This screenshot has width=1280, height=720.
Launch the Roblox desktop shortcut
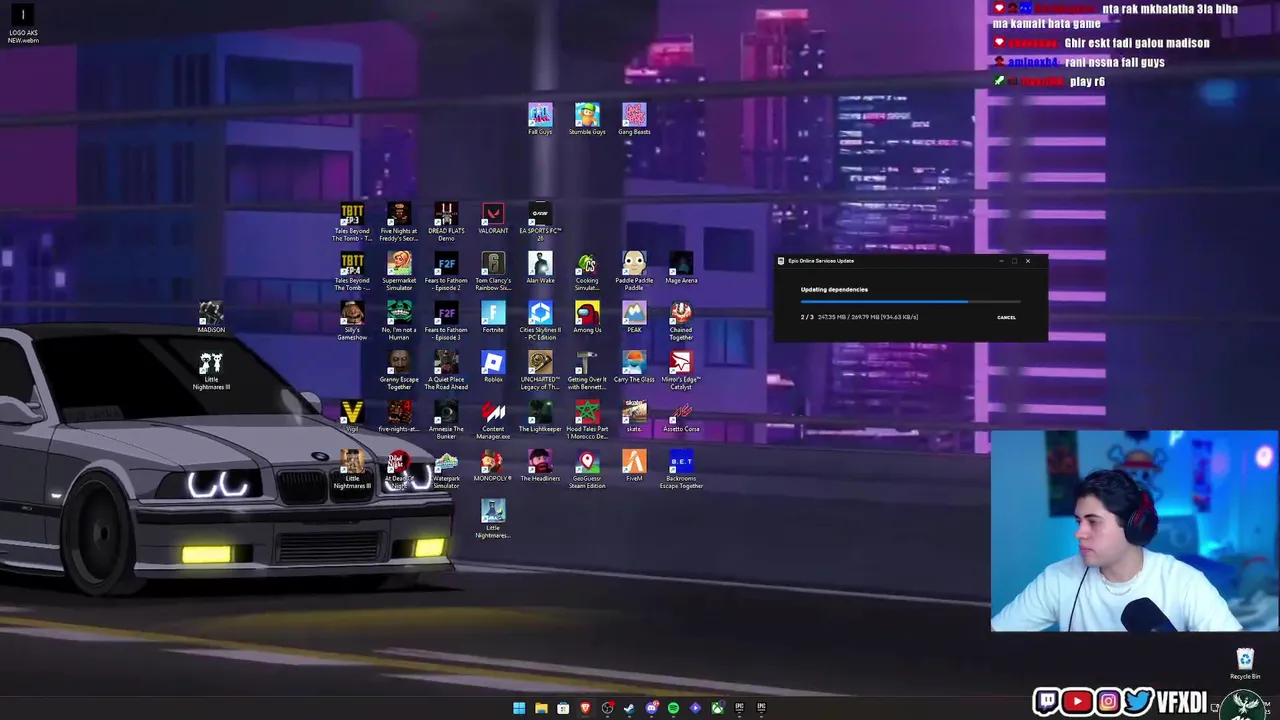tap(493, 366)
